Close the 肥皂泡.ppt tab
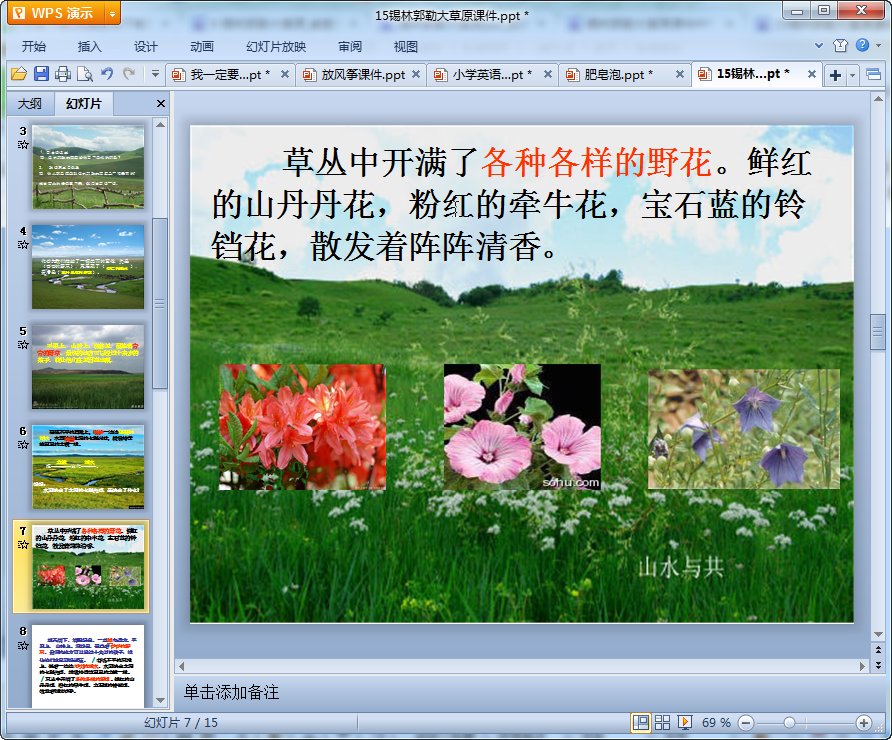Viewport: 892px width, 740px height. click(679, 74)
